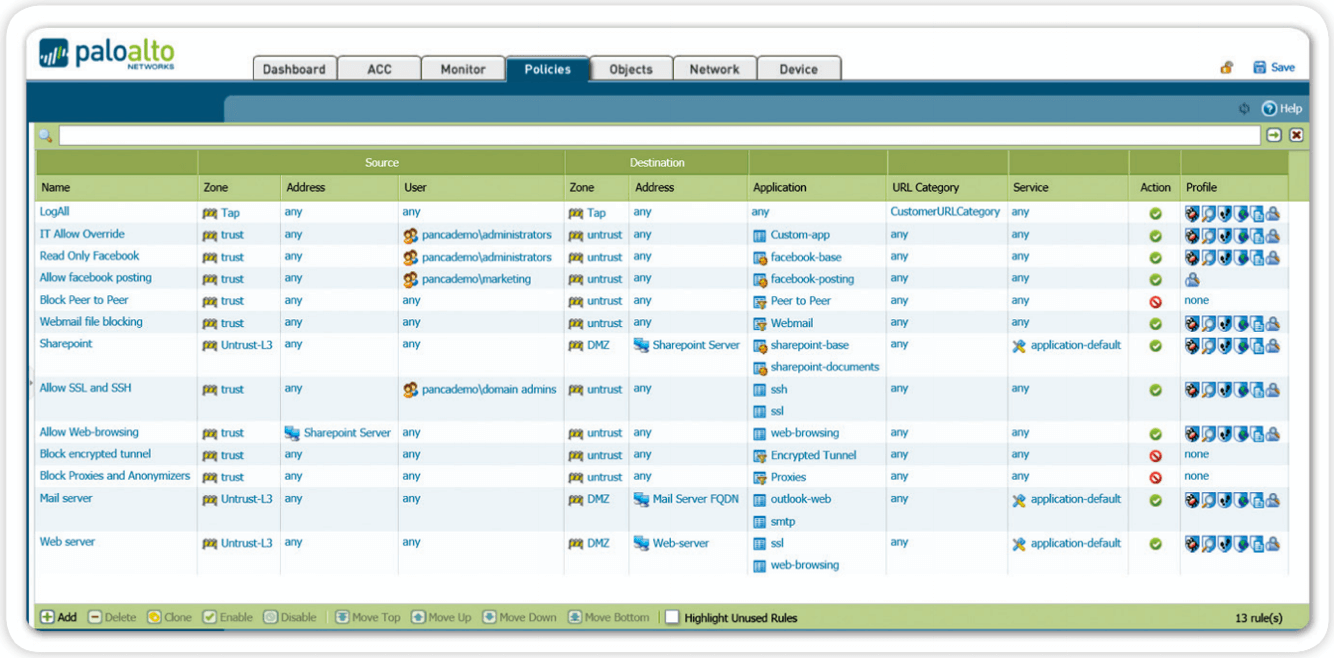The height and width of the screenshot is (658, 1334).
Task: Clear the filter with the red X icon
Action: 1296,135
